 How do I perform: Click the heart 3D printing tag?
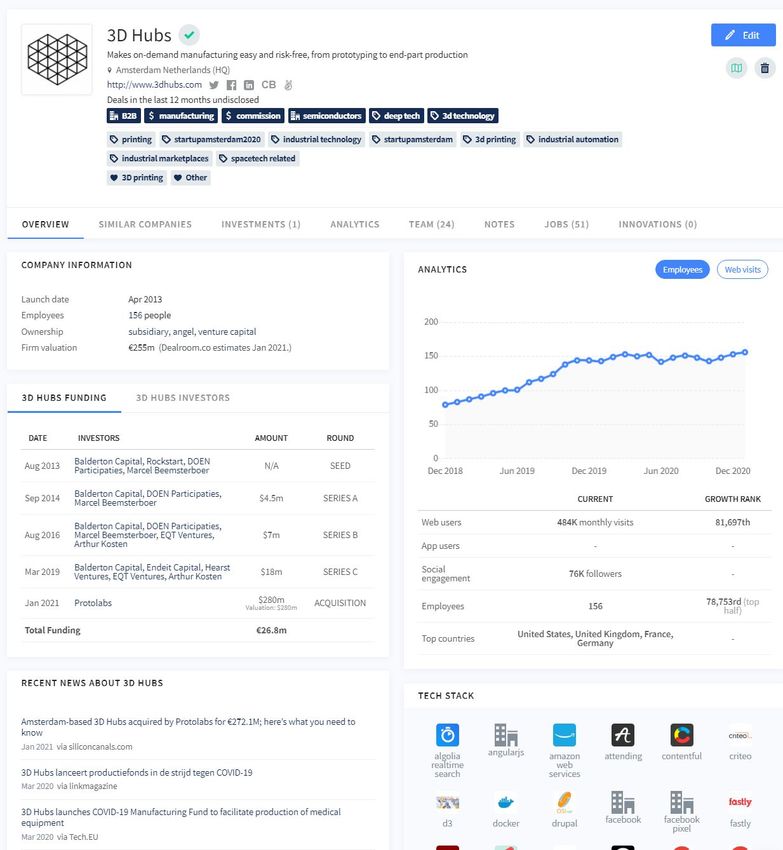[x=137, y=177]
